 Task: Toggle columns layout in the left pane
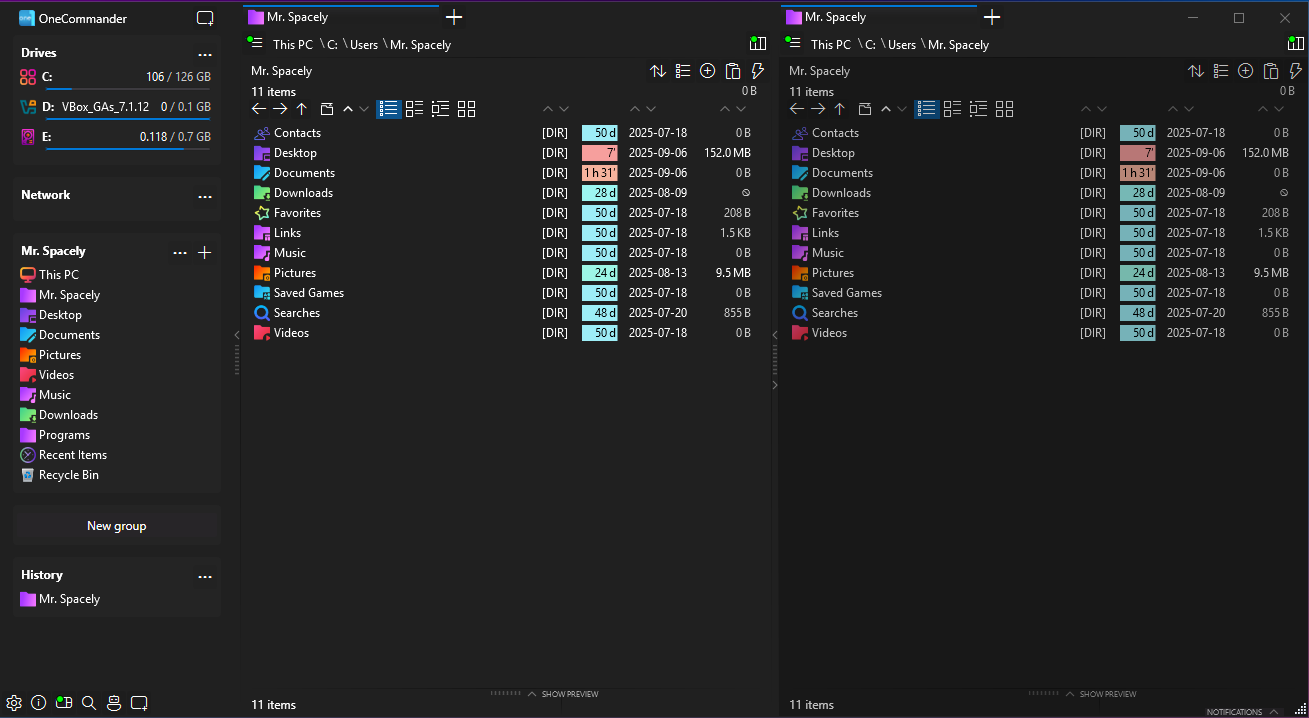point(758,44)
